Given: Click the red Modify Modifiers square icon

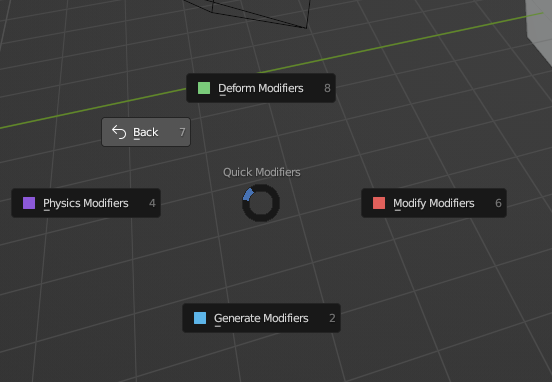Looking at the screenshot, I should click(x=379, y=203).
